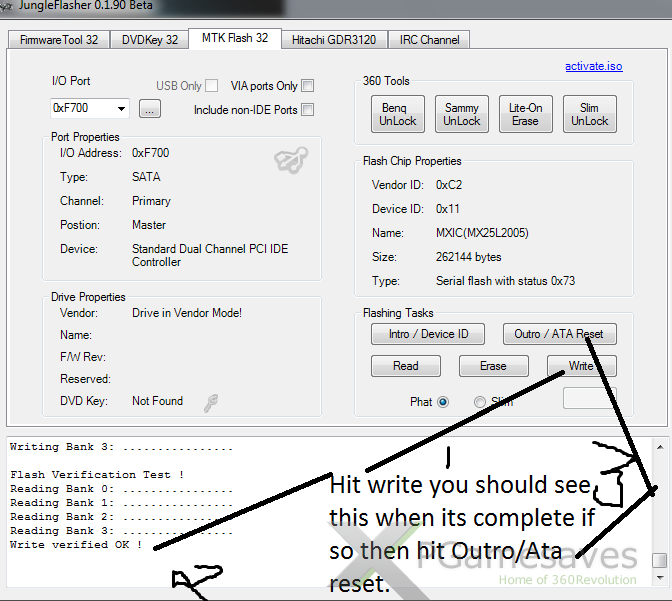The width and height of the screenshot is (672, 601).
Task: Open the DVDKey 32 tab
Action: (x=150, y=40)
